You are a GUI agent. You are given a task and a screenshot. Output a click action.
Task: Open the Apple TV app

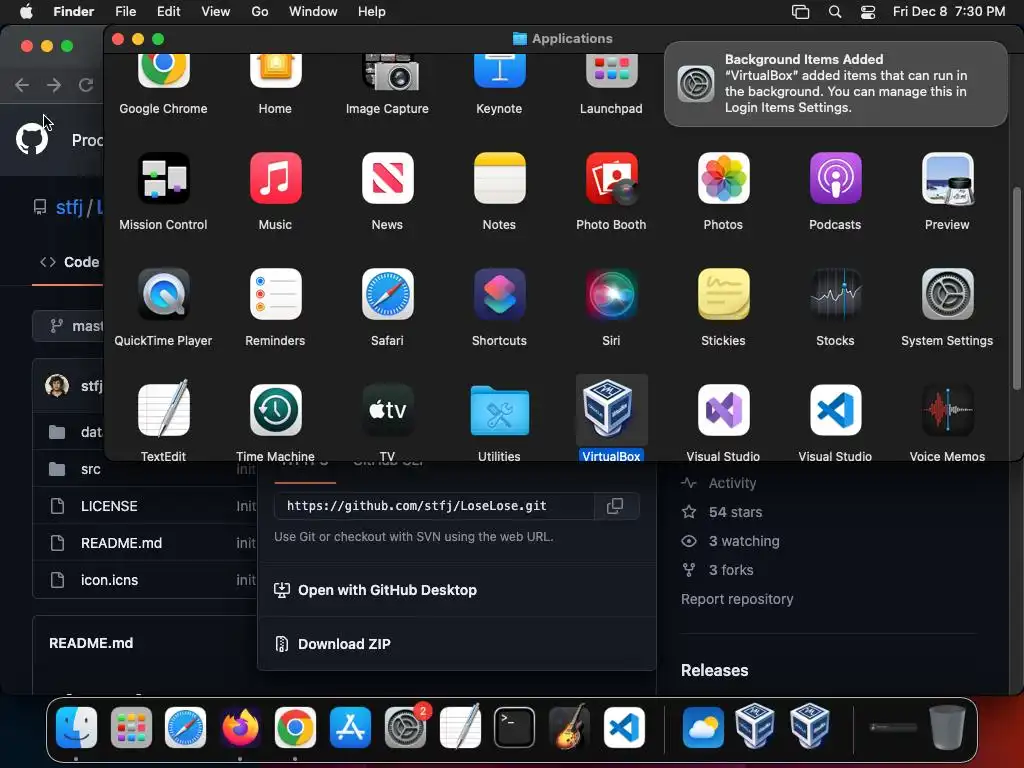[x=387, y=409]
